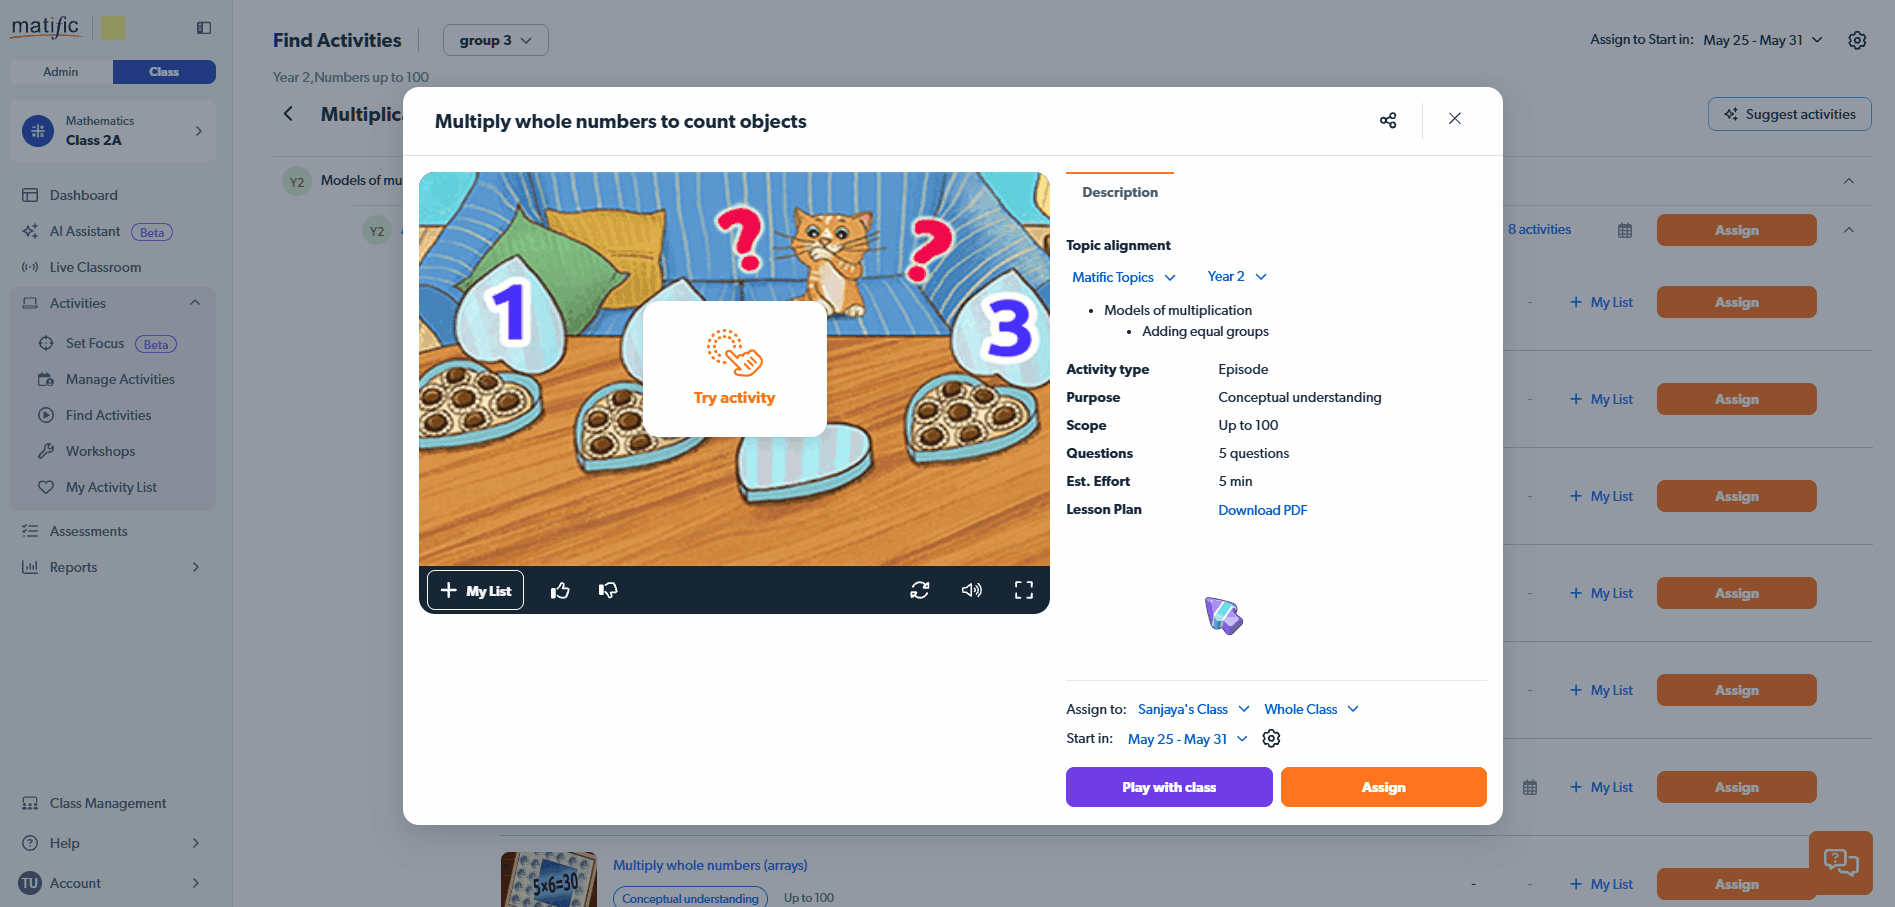Open the settings gear in the top right header

1857,40
